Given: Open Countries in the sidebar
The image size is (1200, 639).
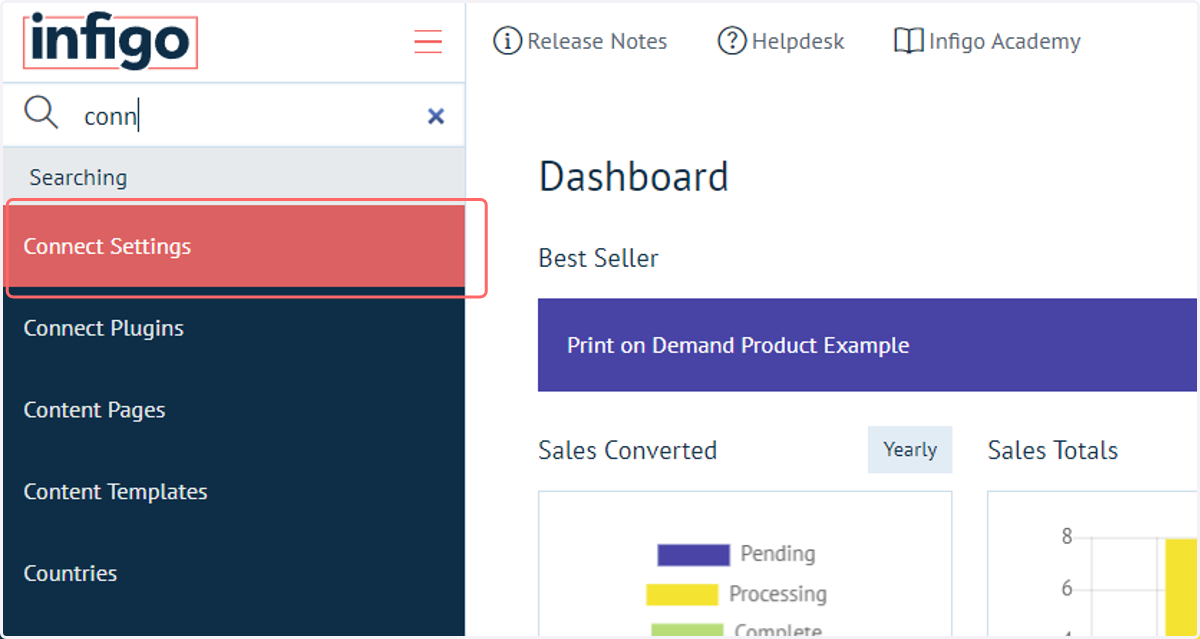Looking at the screenshot, I should pyautogui.click(x=234, y=574).
